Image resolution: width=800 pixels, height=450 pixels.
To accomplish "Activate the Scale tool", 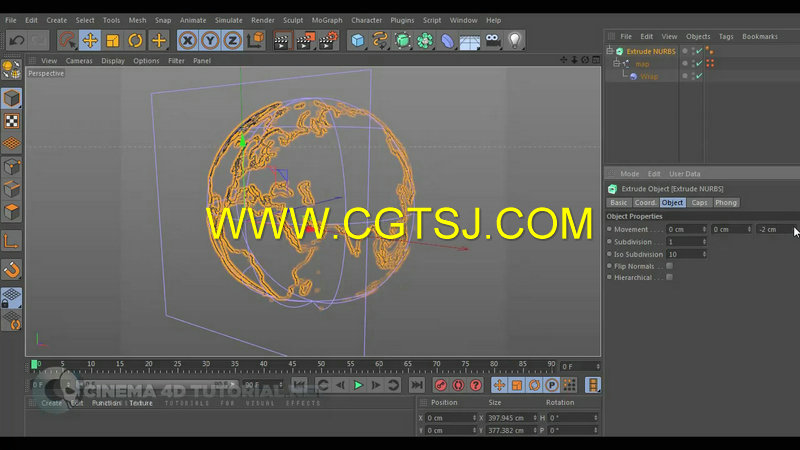I will 112,40.
